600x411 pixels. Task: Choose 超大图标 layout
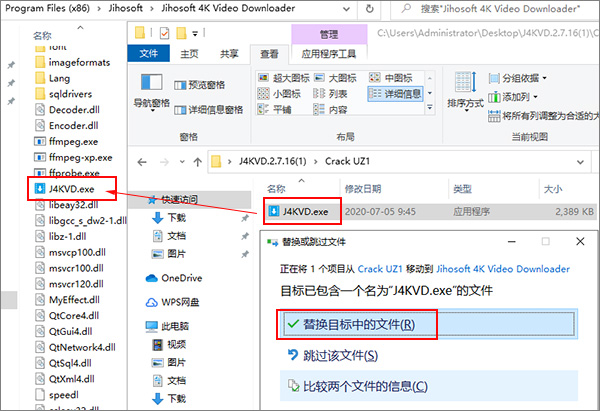pyautogui.click(x=284, y=78)
